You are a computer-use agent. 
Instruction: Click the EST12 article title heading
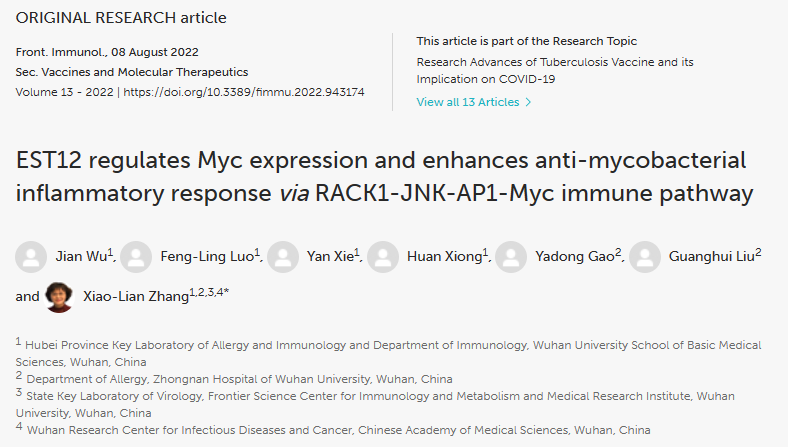click(384, 176)
